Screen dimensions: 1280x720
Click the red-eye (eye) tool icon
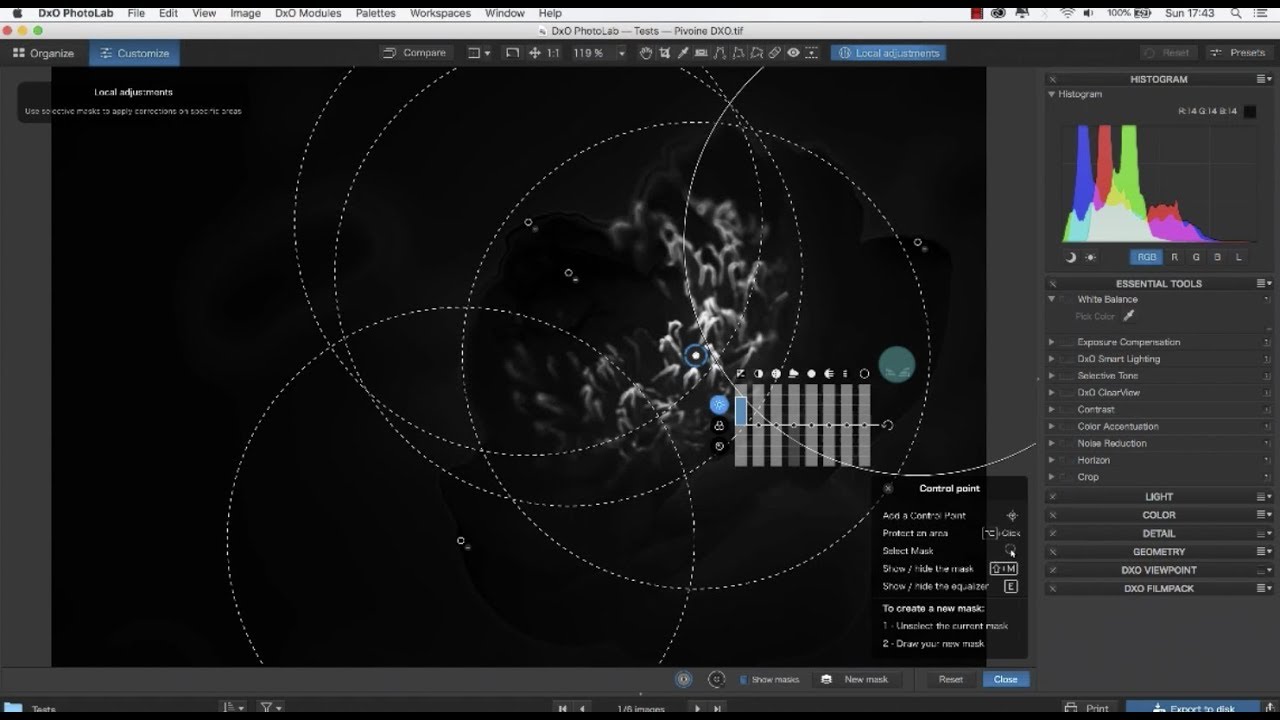[793, 53]
